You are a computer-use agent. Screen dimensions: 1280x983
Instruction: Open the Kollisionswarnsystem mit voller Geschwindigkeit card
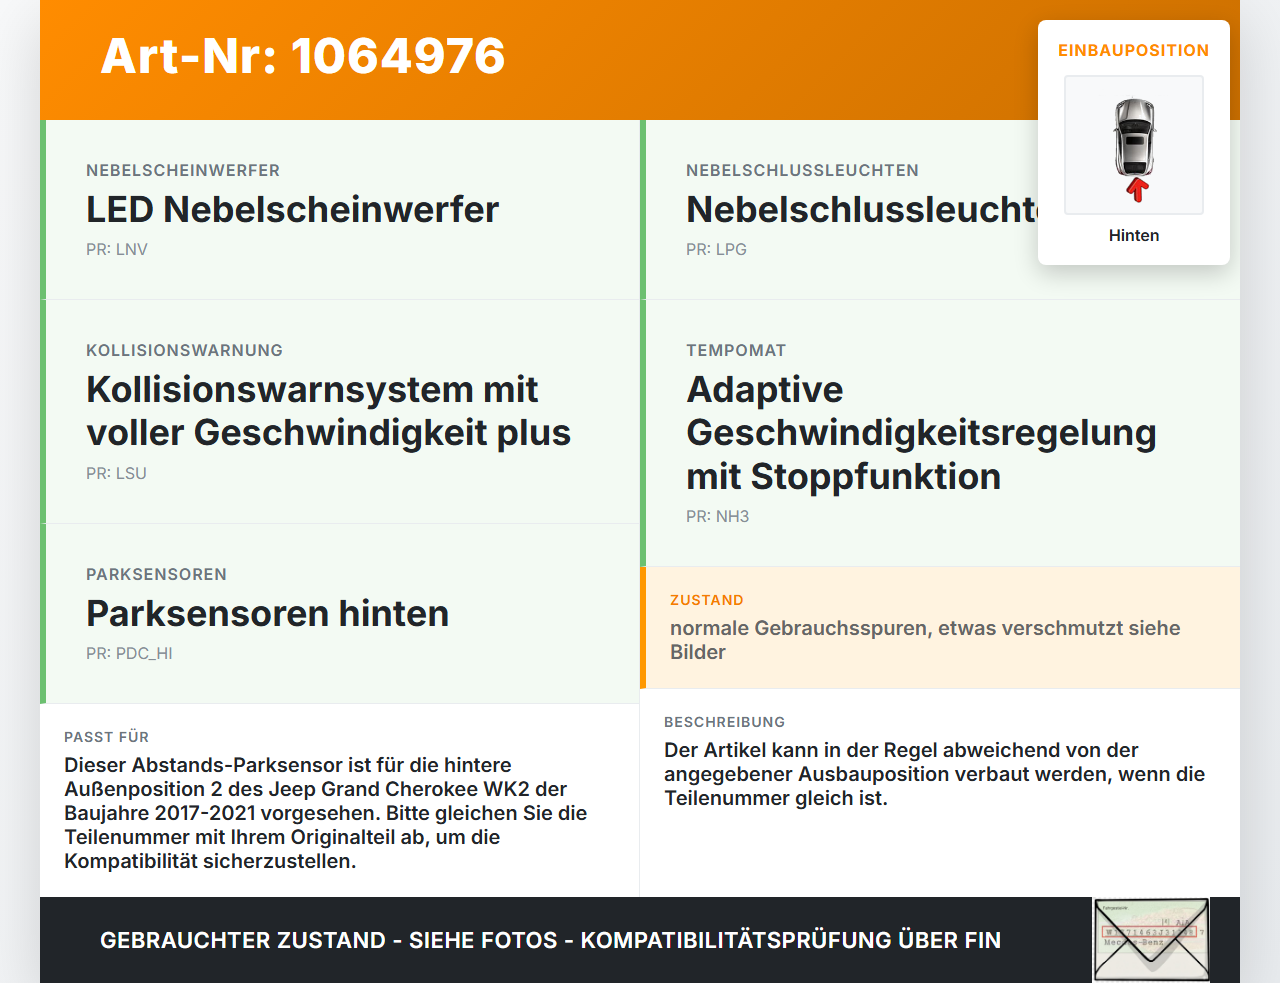pos(340,412)
